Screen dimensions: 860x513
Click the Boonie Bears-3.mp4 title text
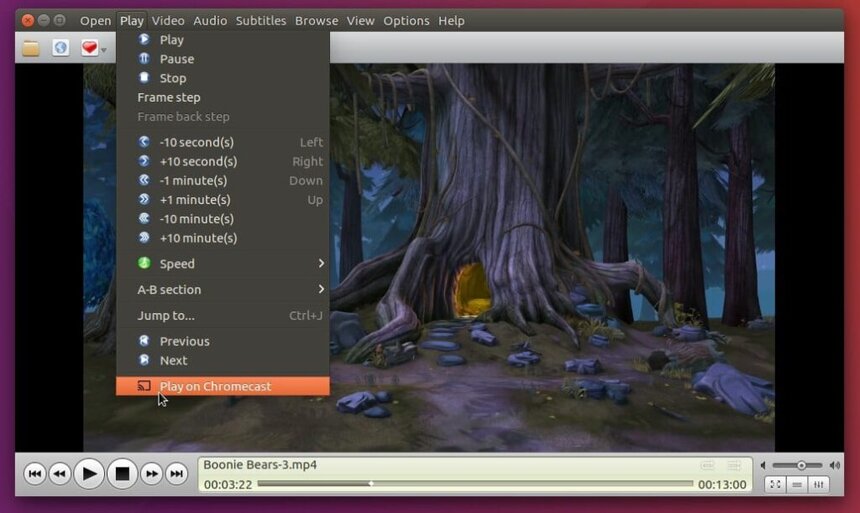click(260, 465)
